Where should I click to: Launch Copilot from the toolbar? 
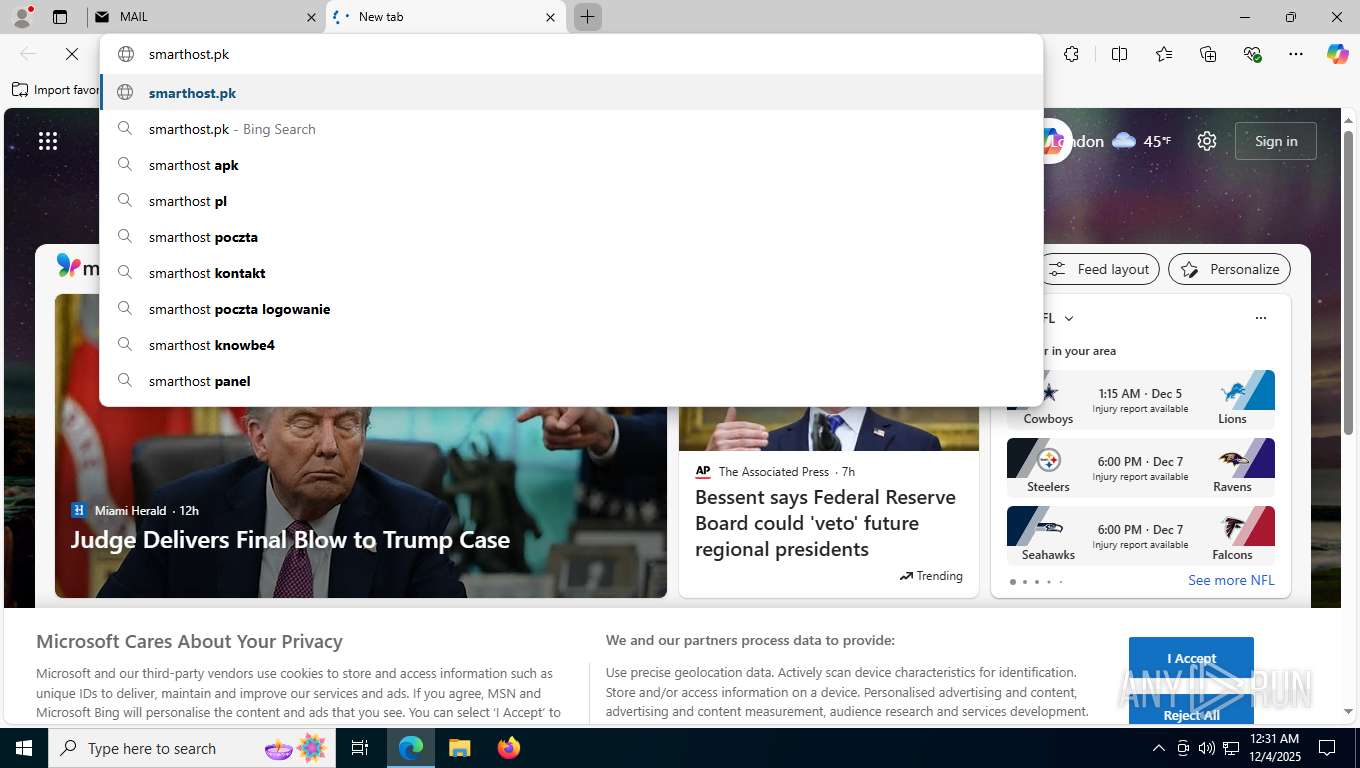tap(1337, 54)
